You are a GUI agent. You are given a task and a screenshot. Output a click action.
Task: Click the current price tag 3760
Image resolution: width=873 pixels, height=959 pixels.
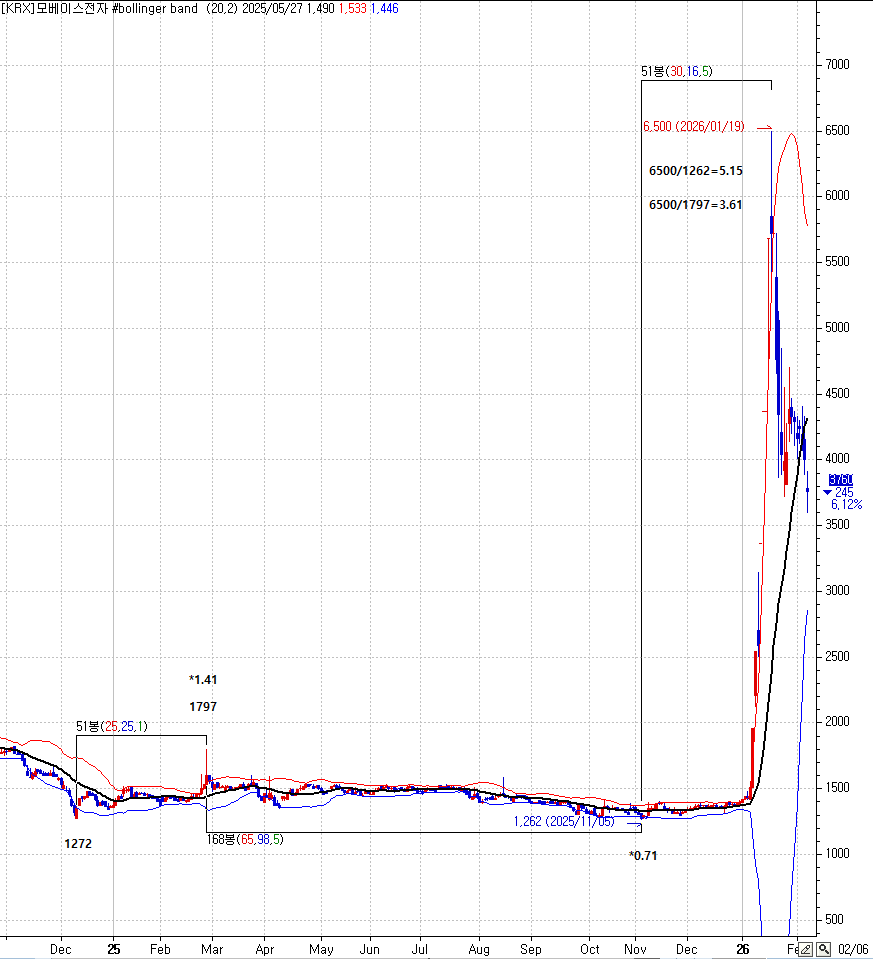pyautogui.click(x=840, y=480)
